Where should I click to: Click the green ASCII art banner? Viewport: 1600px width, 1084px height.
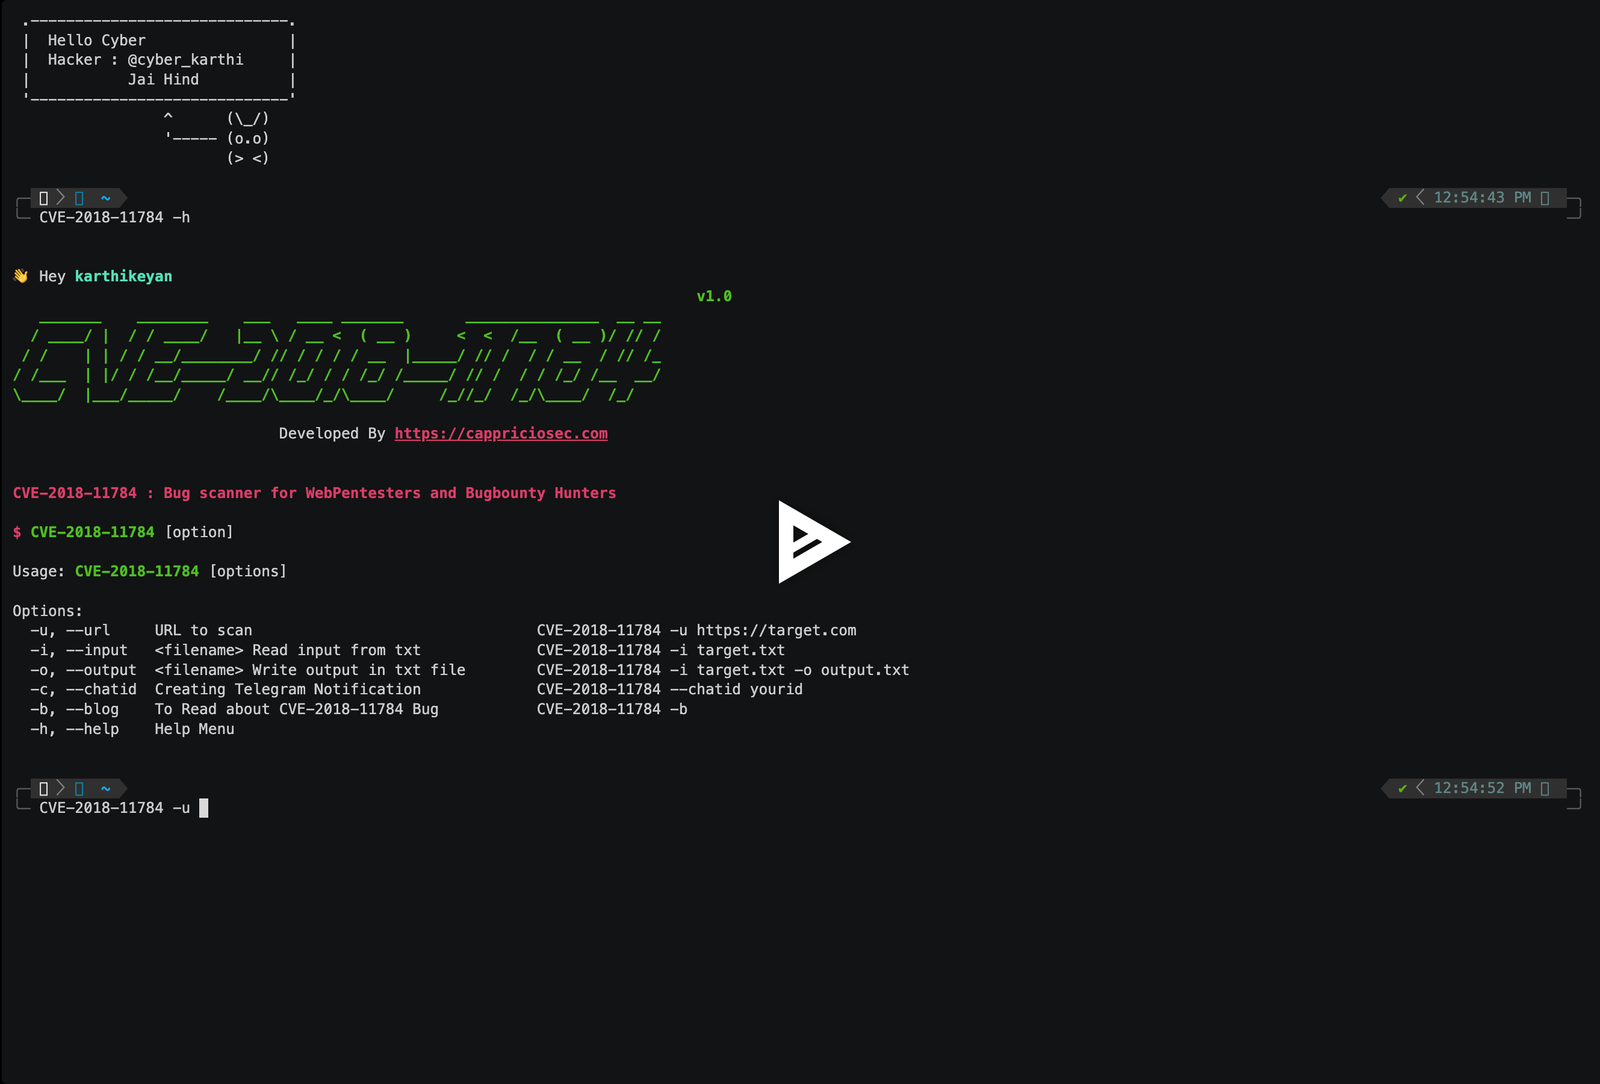coord(335,358)
